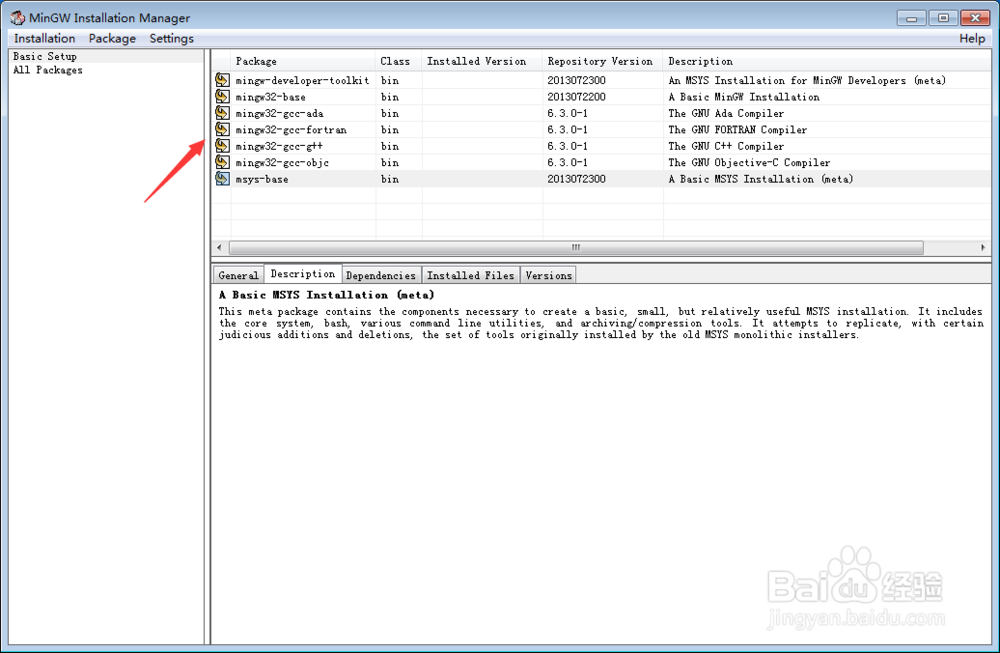Select All Packages in the left panel
Screen dimensions: 1000x653
(x=48, y=70)
